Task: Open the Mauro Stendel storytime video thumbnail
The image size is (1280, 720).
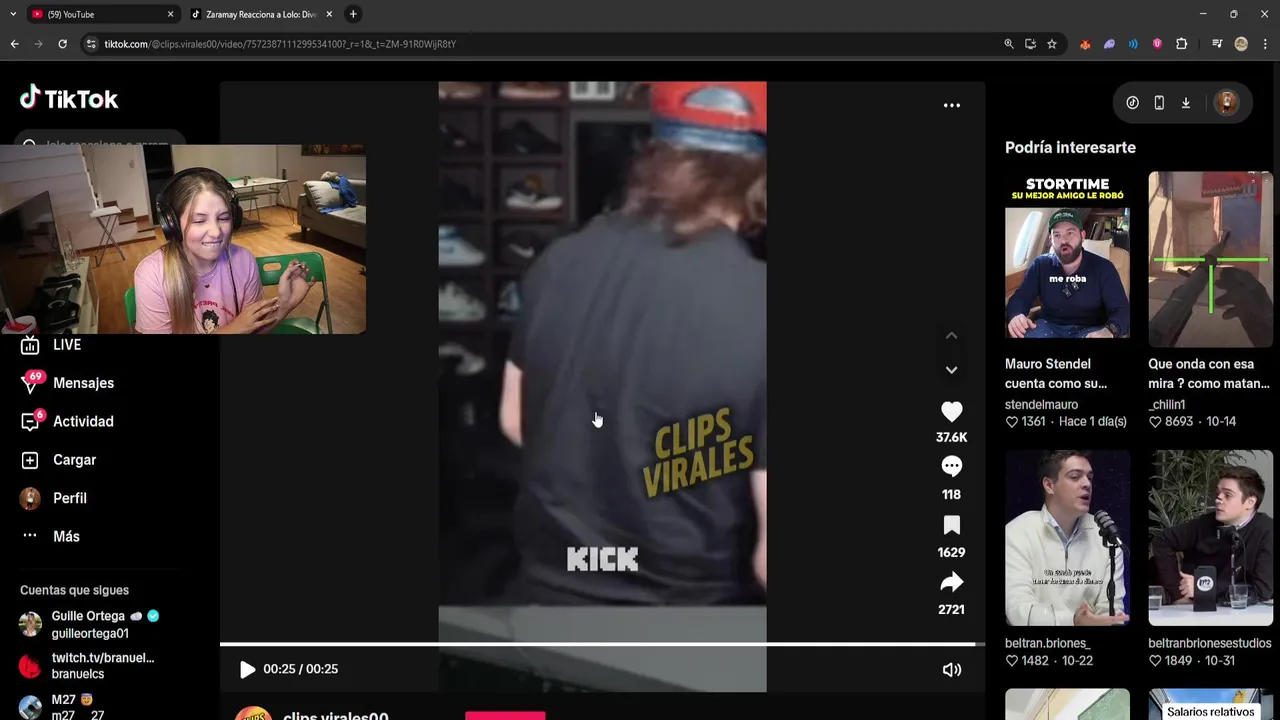Action: tap(1067, 259)
